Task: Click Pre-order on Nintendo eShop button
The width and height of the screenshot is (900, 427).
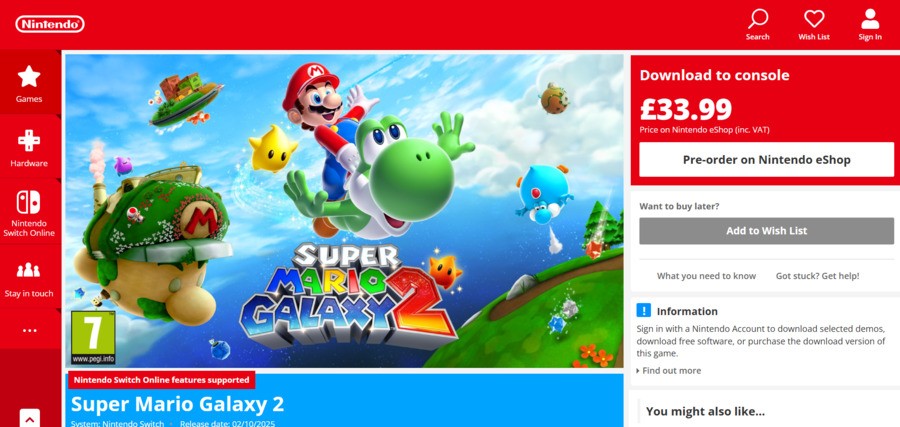Action: coord(766,159)
